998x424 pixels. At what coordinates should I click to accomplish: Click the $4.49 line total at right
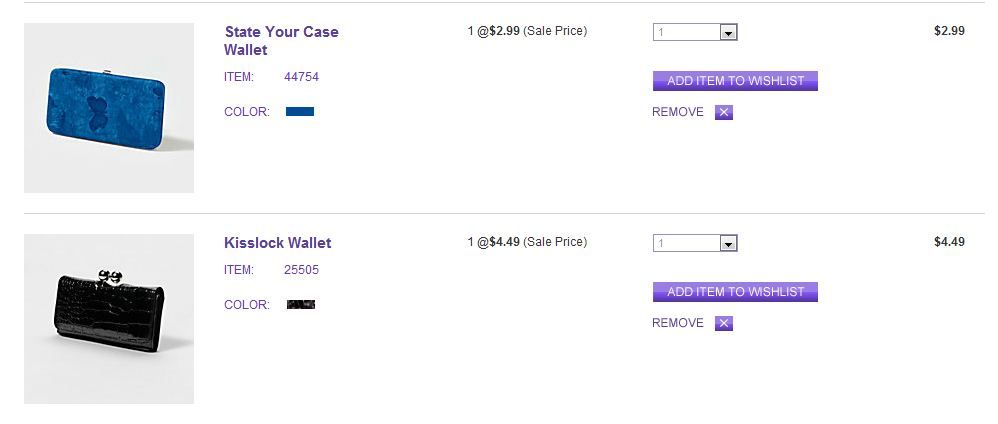(949, 242)
